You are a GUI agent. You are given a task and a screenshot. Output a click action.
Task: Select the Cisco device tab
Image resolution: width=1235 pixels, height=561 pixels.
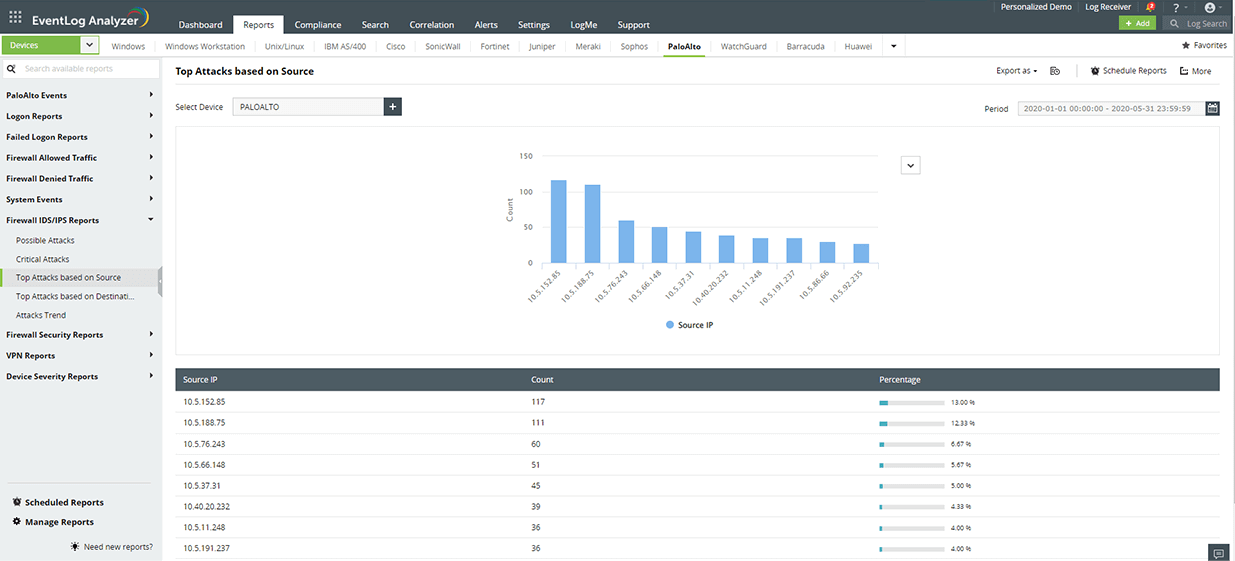[x=396, y=46]
